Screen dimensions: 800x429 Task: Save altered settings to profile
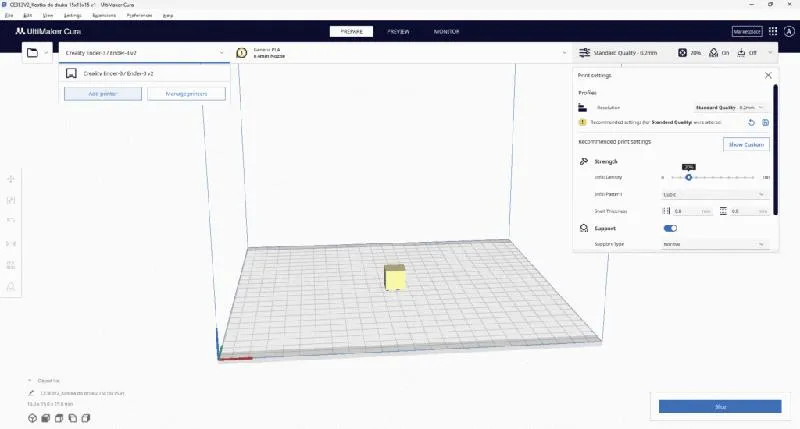[x=765, y=122]
